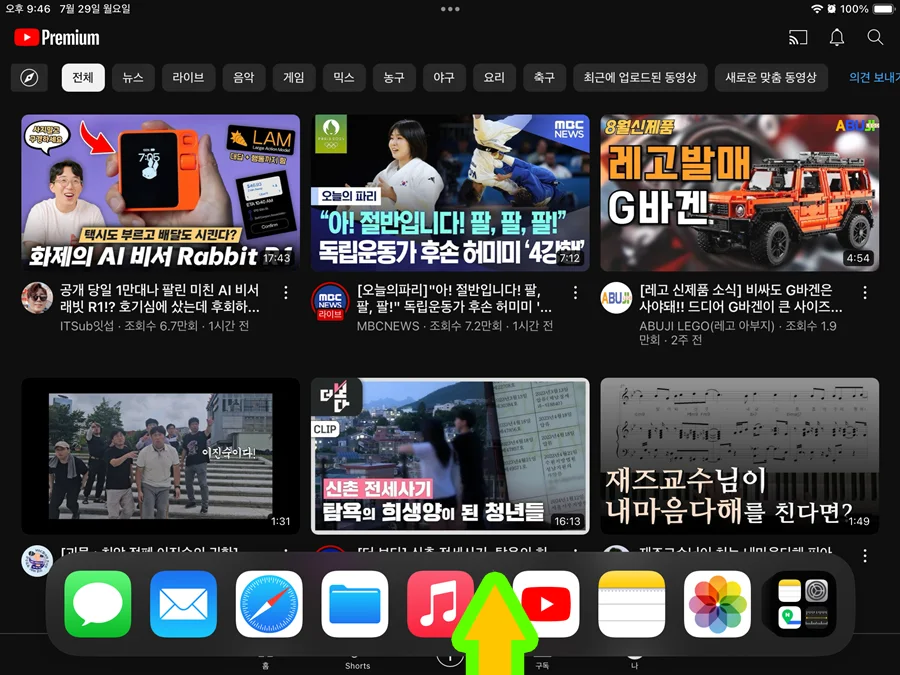Select the 라이브 filter chip
The image size is (900, 675).
coord(188,77)
